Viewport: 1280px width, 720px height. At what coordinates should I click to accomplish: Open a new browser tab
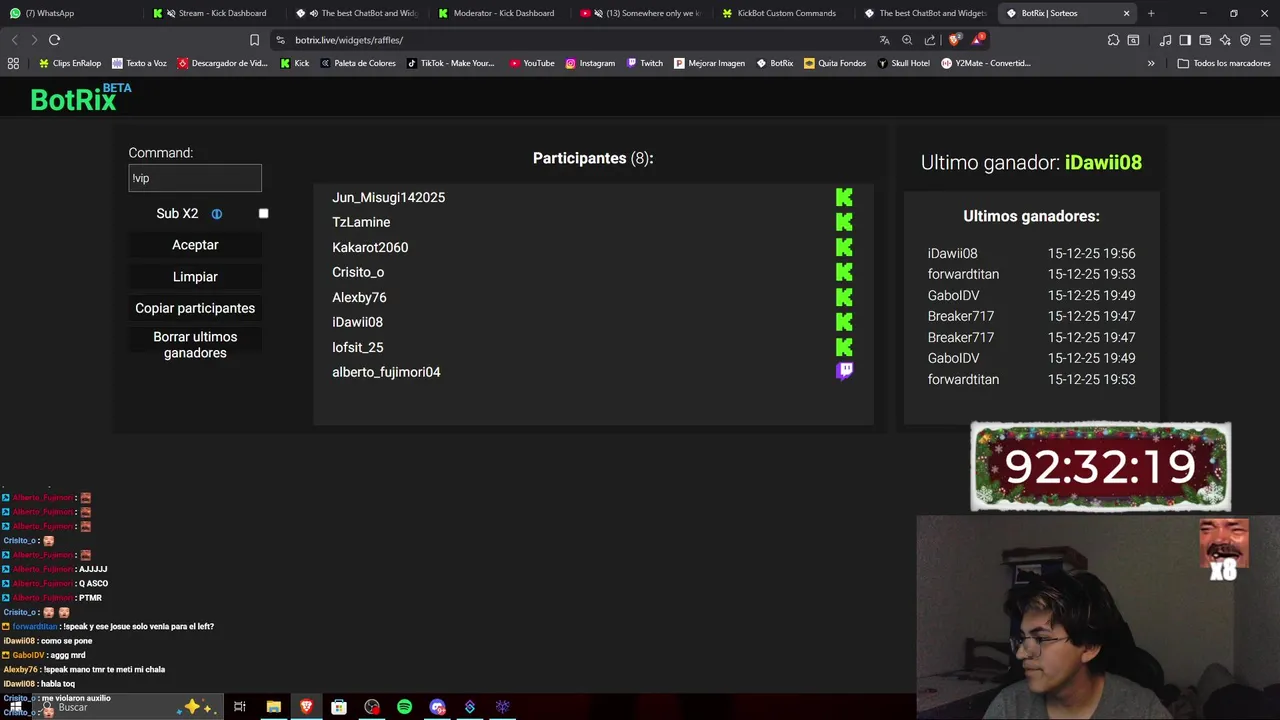[x=1151, y=13]
